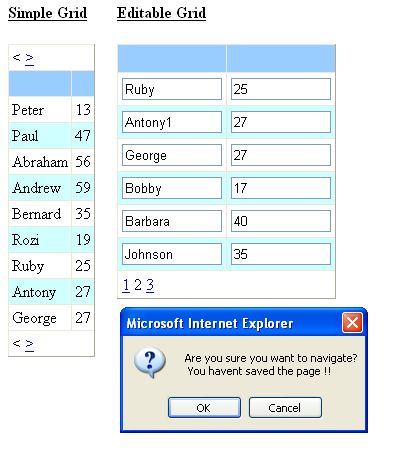Close the Microsoft Internet Explorer dialog
Image resolution: width=393 pixels, height=456 pixels.
[352, 322]
